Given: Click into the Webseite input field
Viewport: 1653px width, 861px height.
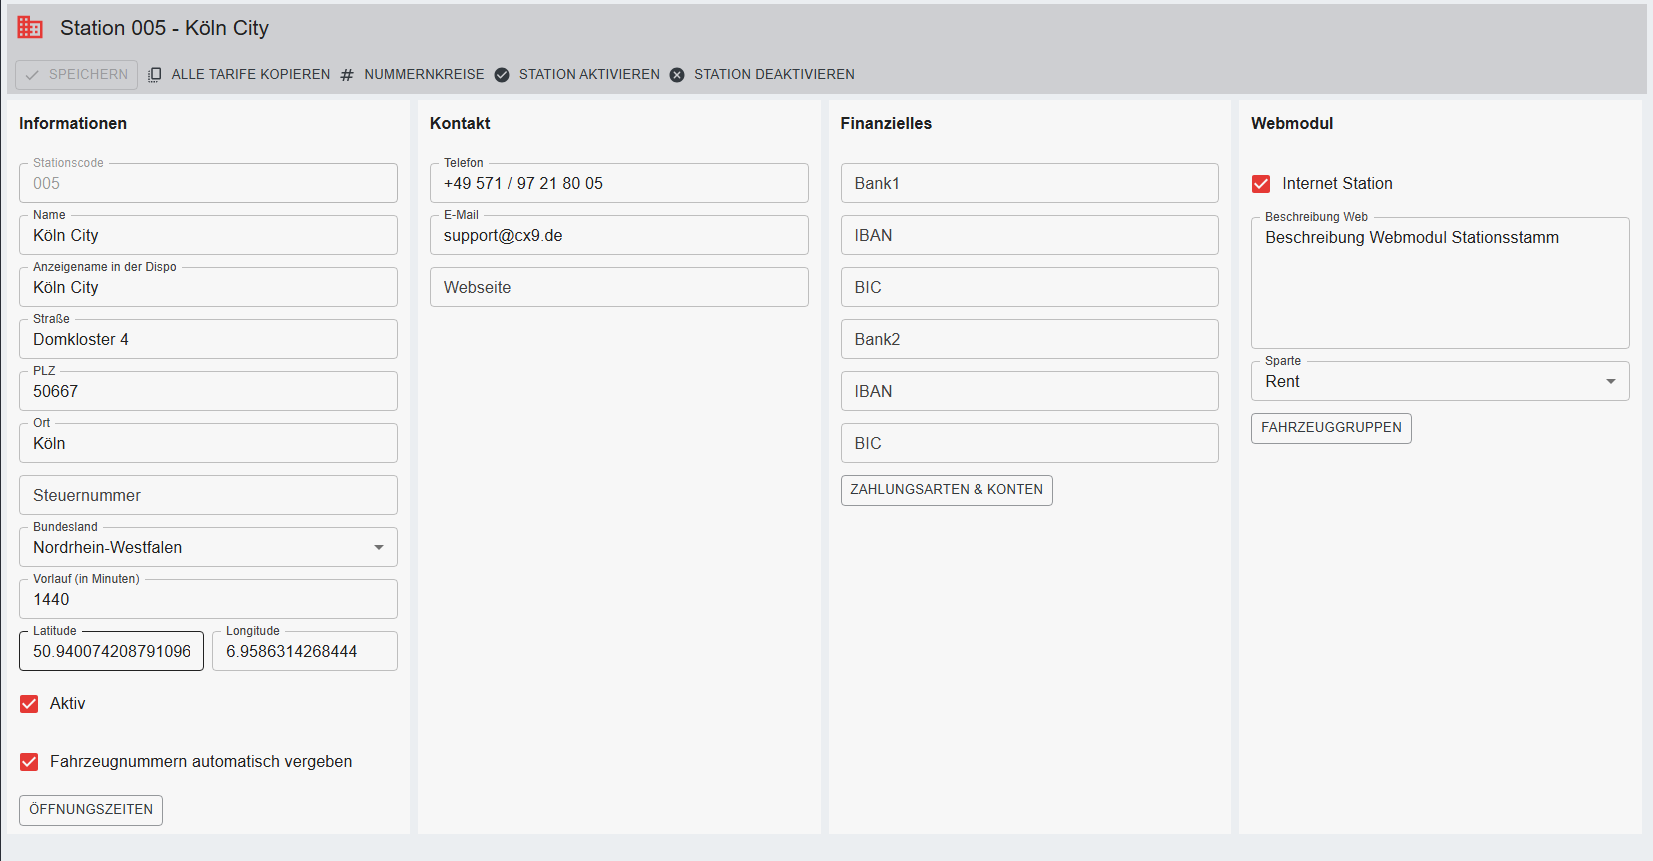Looking at the screenshot, I should (619, 287).
